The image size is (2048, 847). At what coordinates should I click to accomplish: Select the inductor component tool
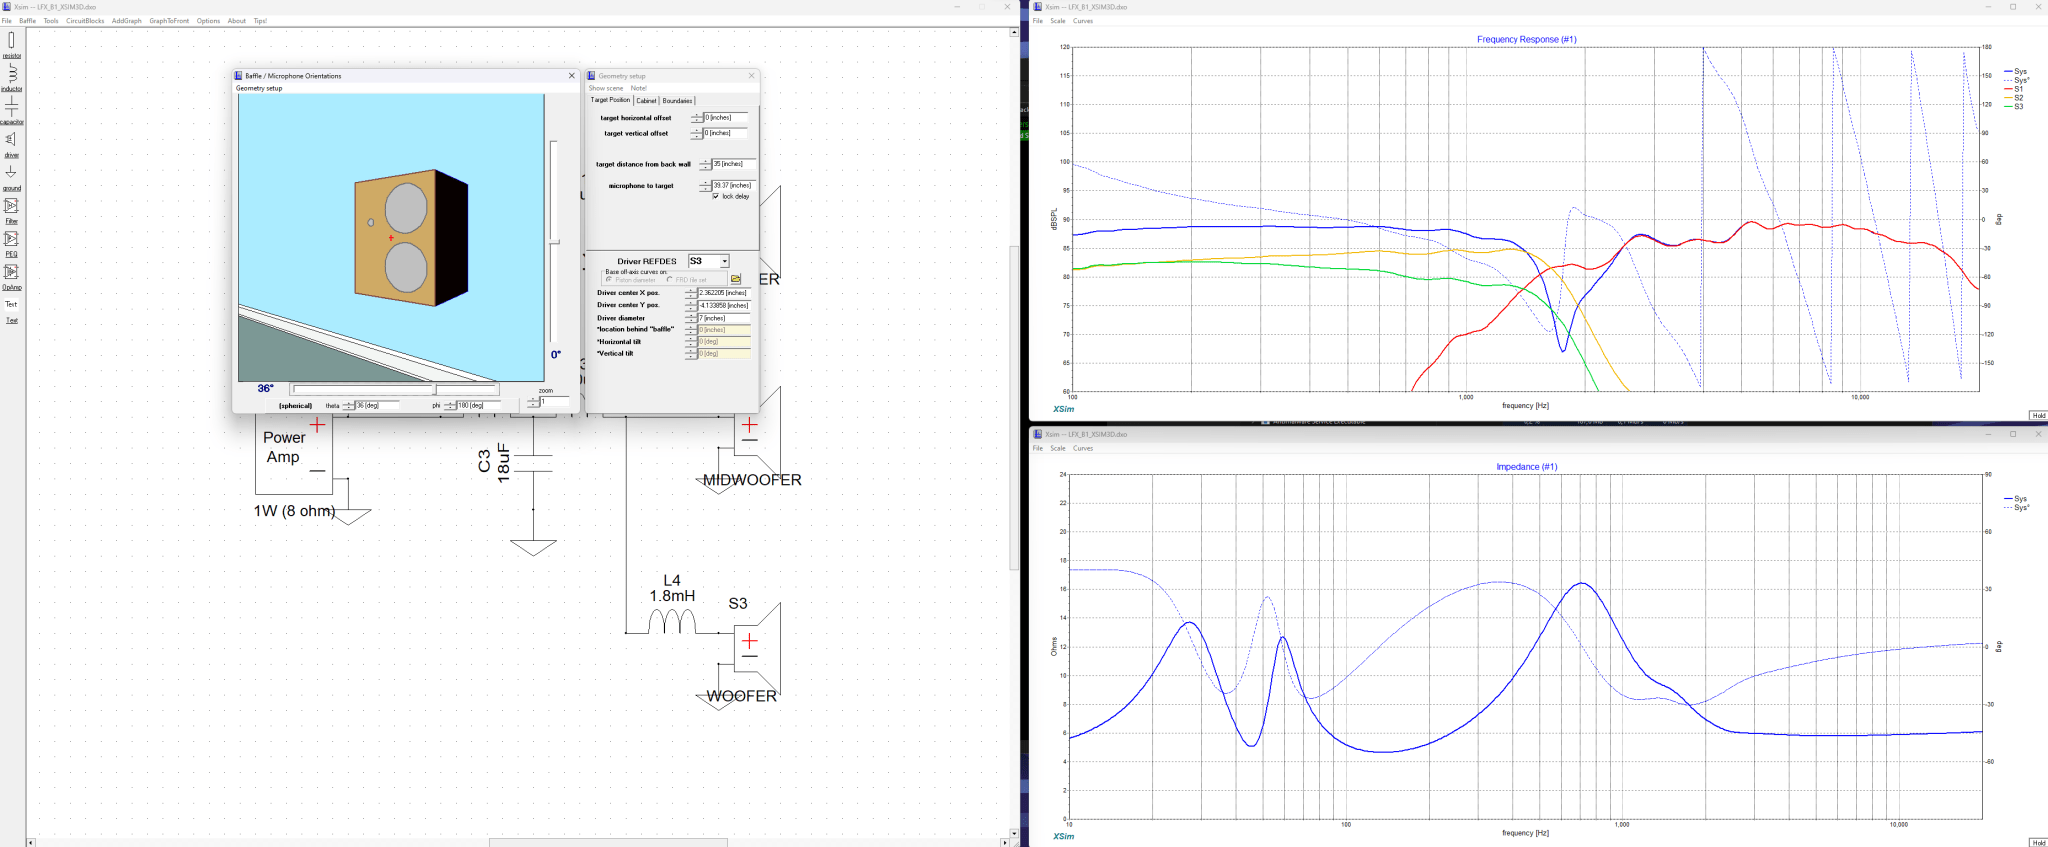point(11,77)
